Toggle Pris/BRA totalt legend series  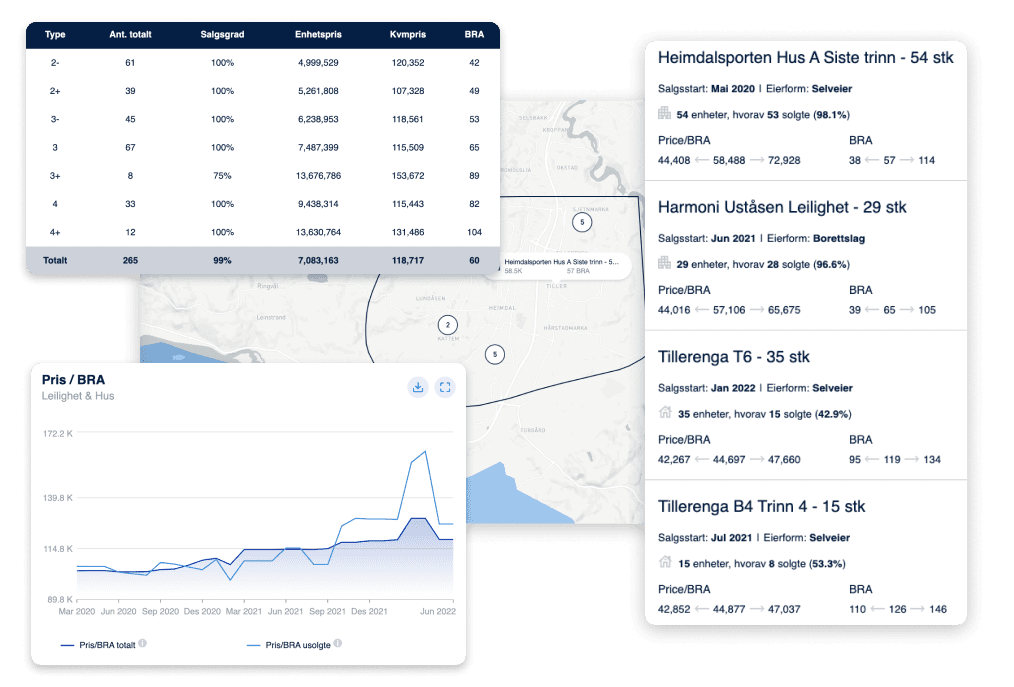point(98,644)
